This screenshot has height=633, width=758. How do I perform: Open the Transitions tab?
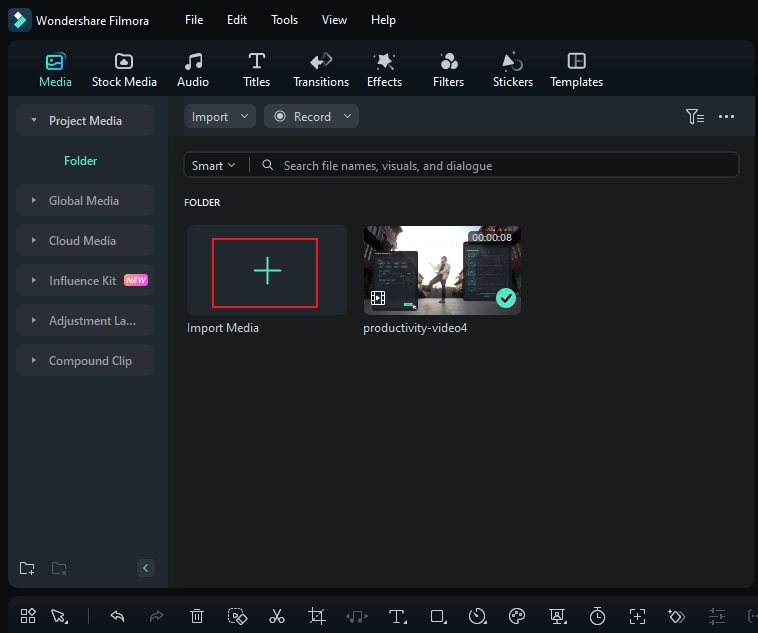(x=321, y=70)
